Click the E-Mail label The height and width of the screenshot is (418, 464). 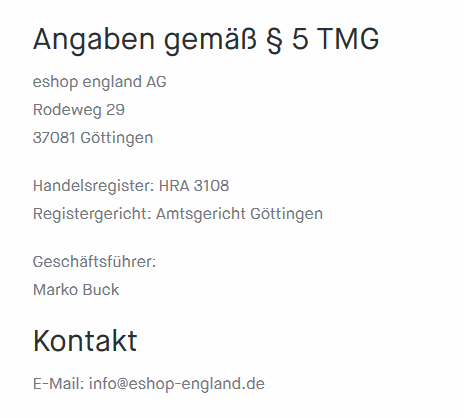coord(58,384)
